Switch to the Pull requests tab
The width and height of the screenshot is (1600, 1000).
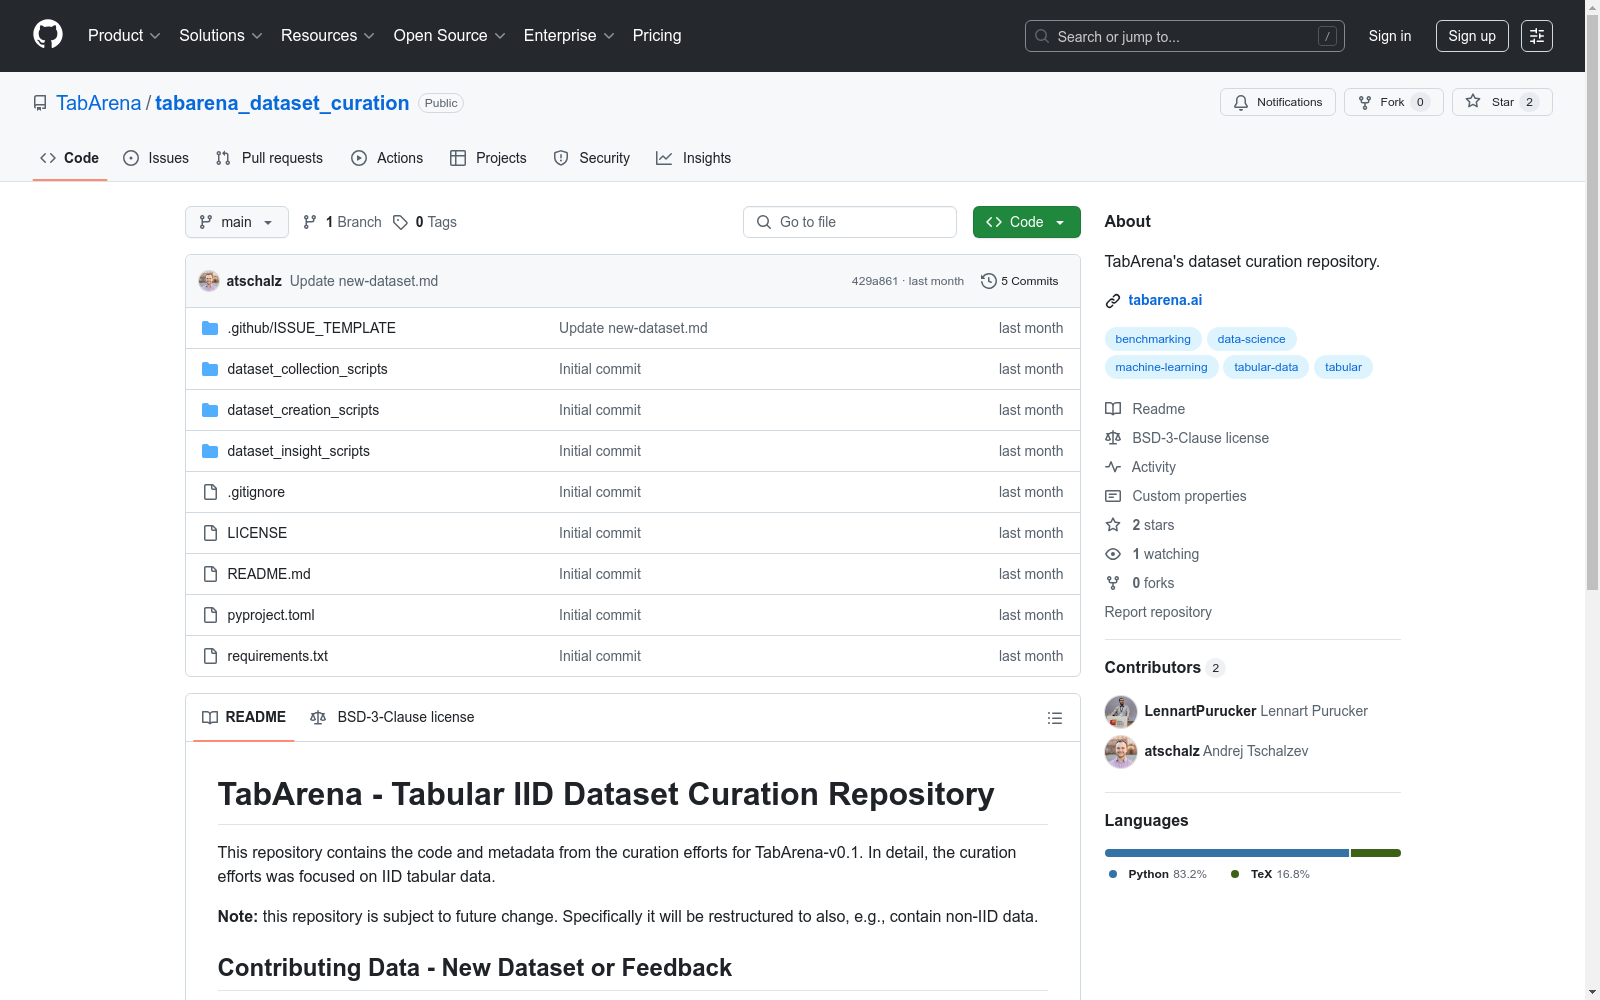tap(269, 158)
